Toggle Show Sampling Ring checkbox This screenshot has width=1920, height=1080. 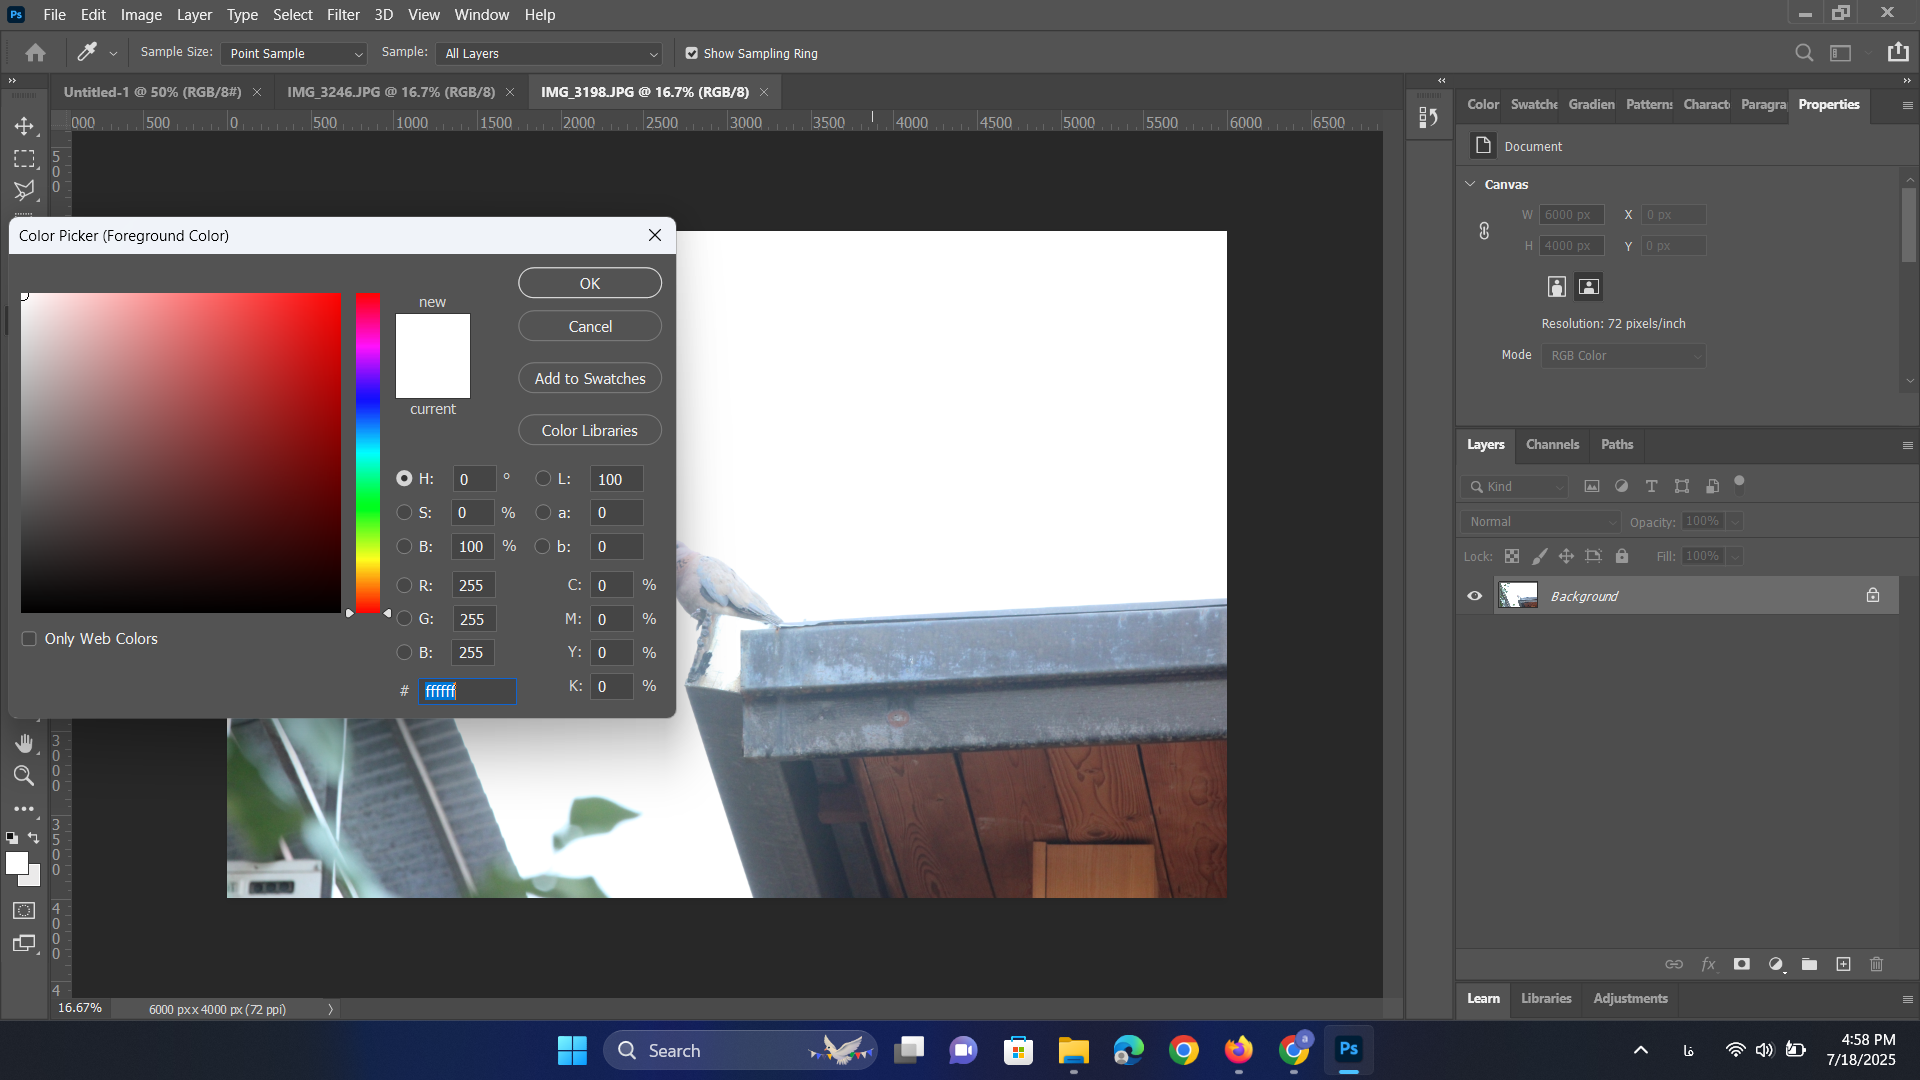point(691,54)
